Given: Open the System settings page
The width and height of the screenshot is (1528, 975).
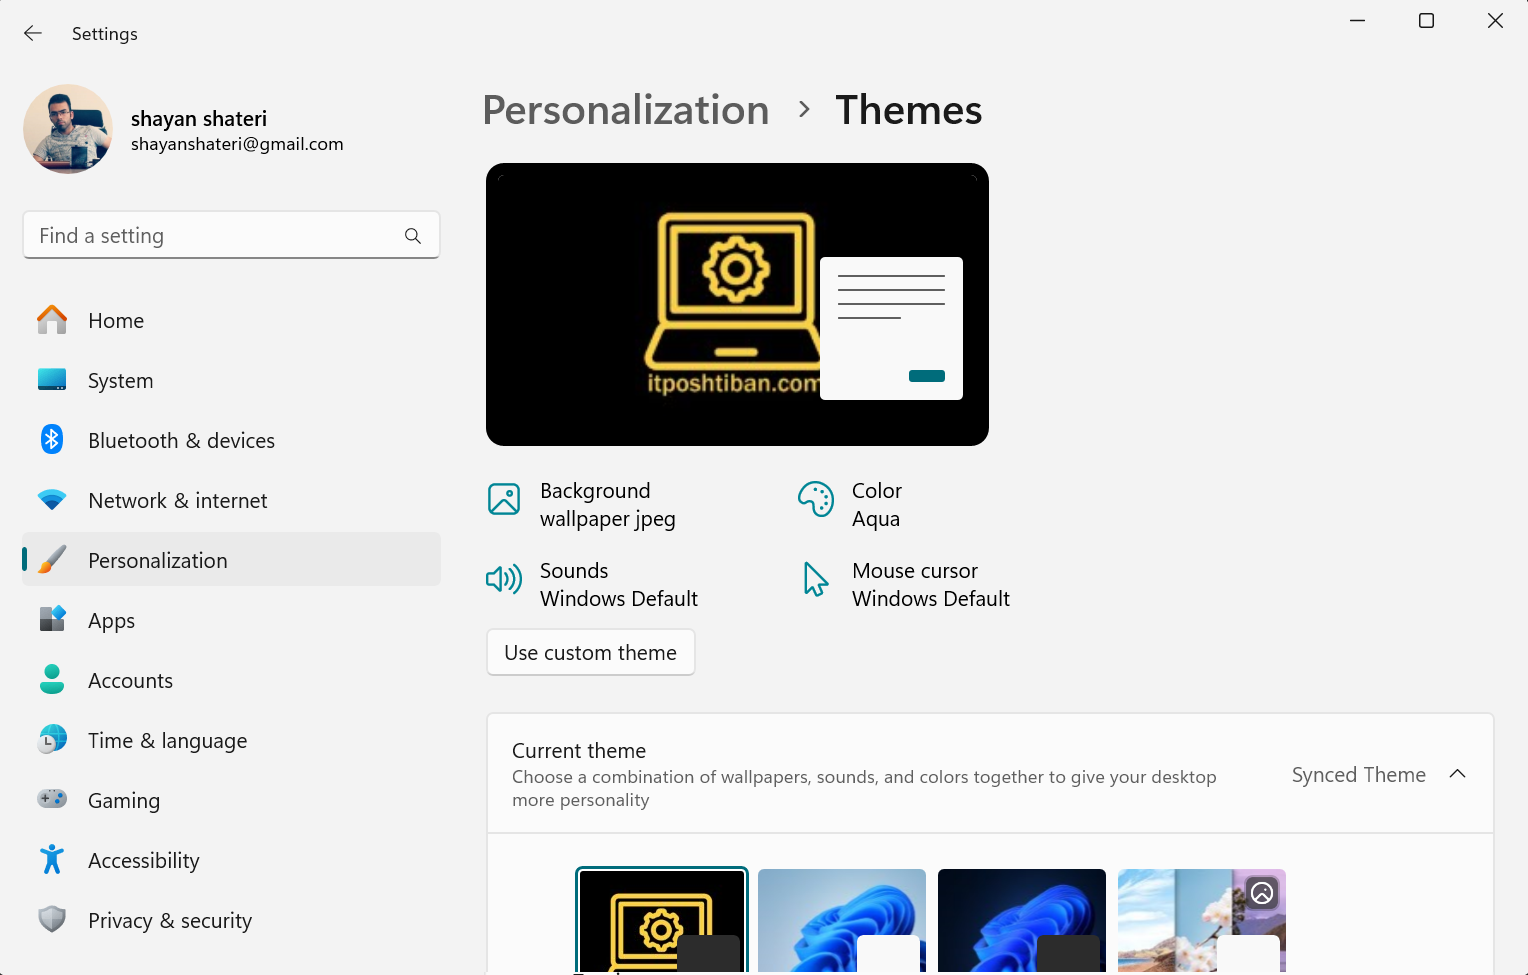Looking at the screenshot, I should 232,380.
